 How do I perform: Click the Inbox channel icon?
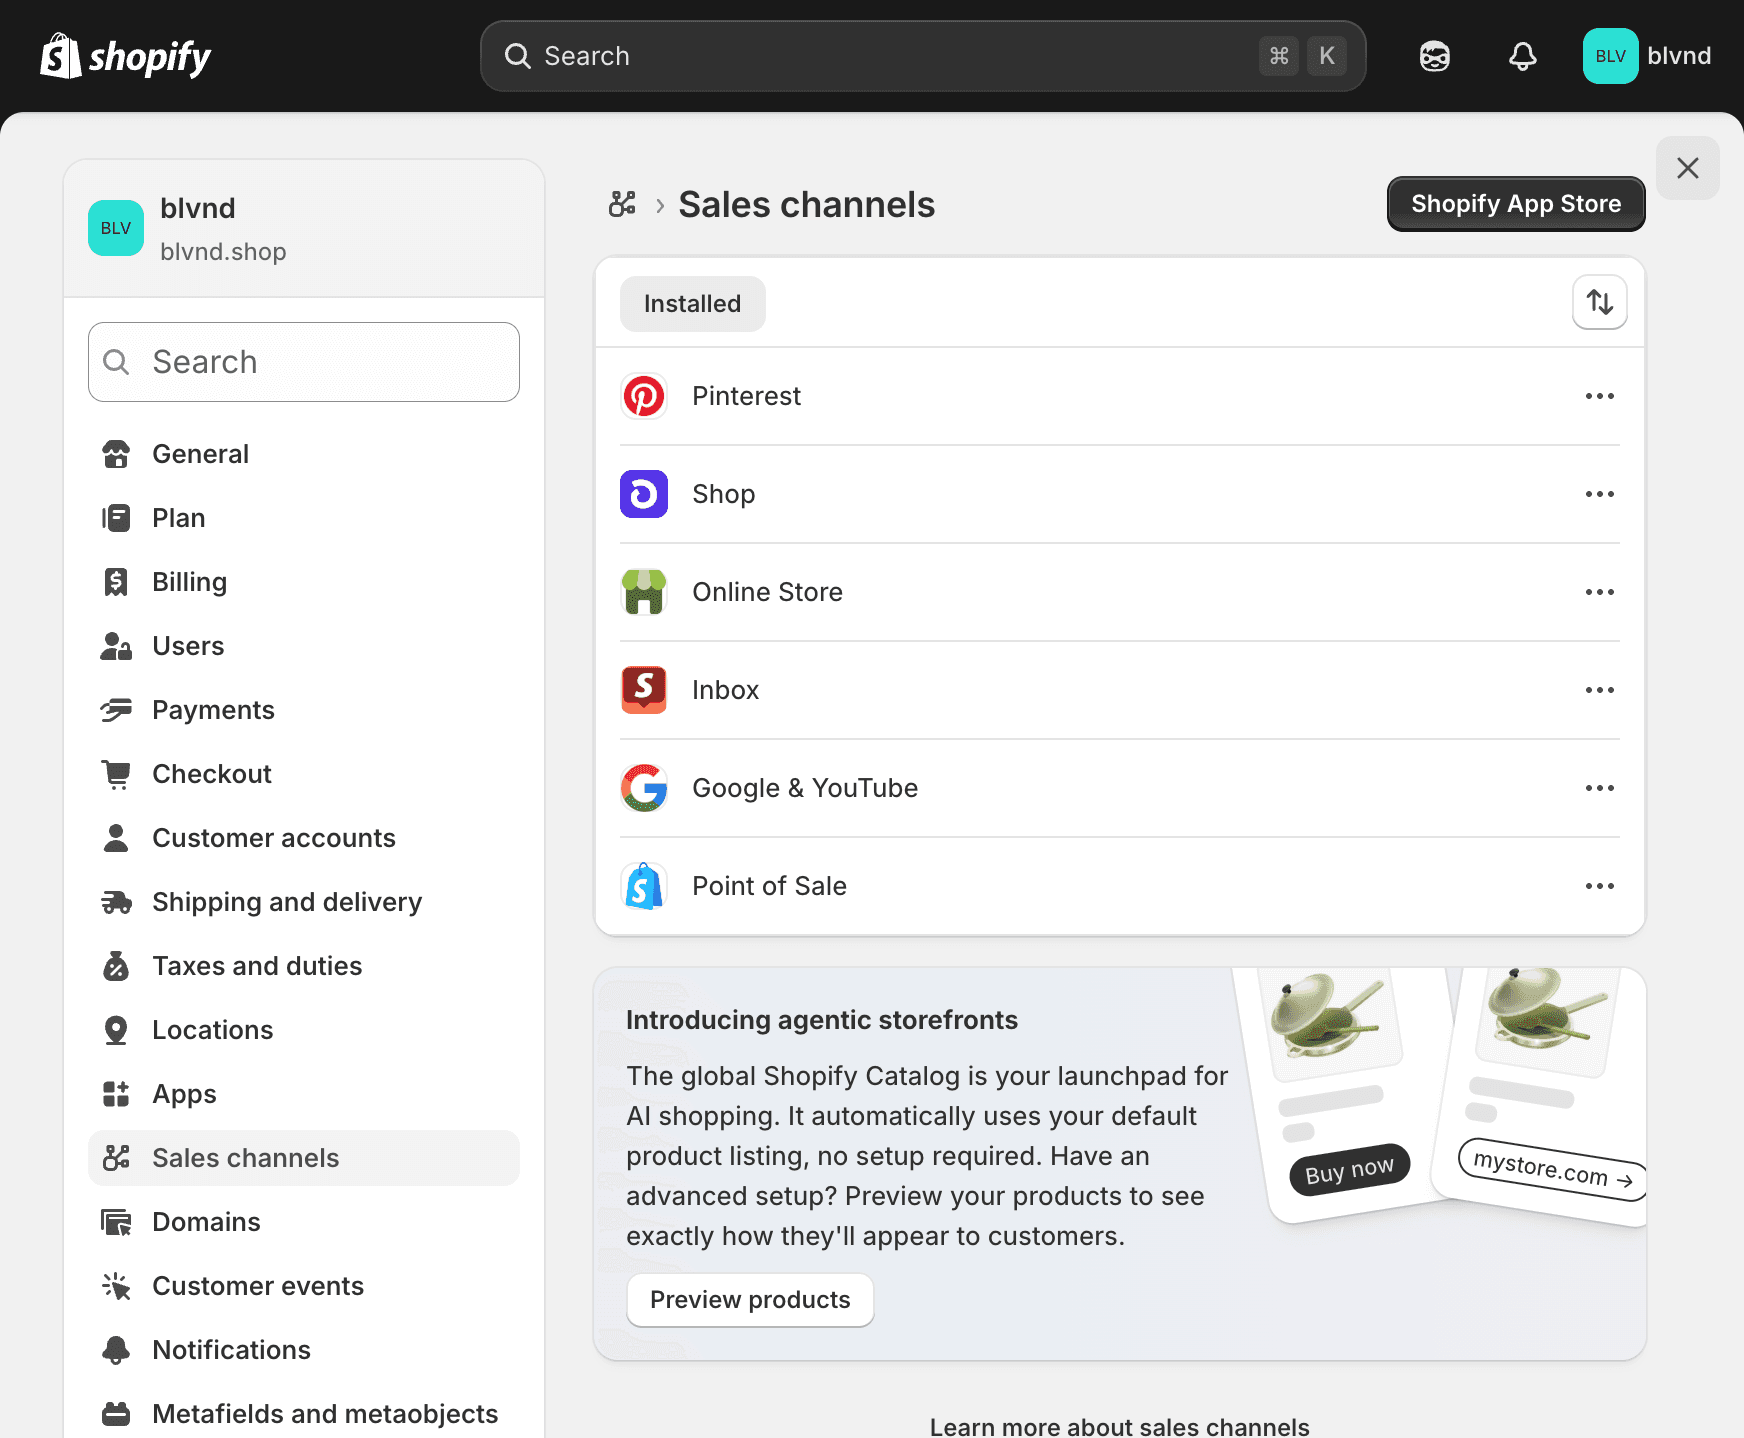click(x=644, y=690)
